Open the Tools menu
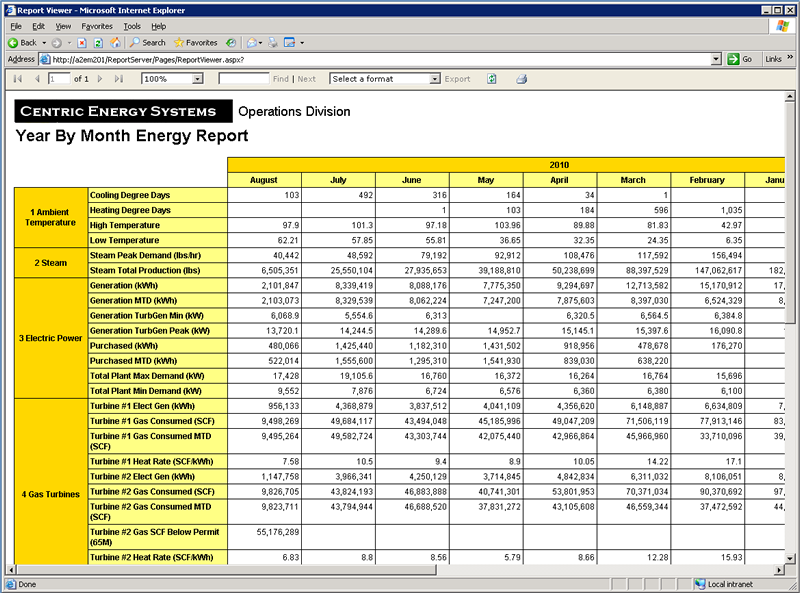Image resolution: width=800 pixels, height=593 pixels. point(131,25)
